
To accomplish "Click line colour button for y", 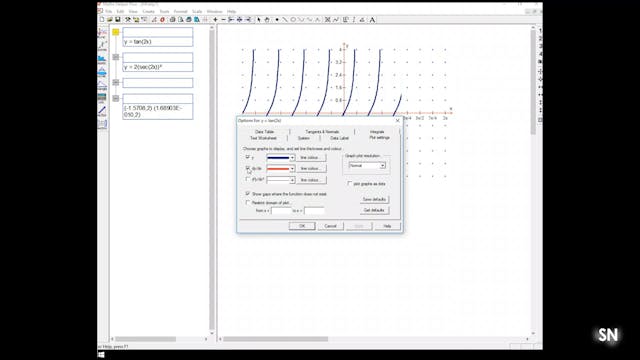I will pos(311,158).
